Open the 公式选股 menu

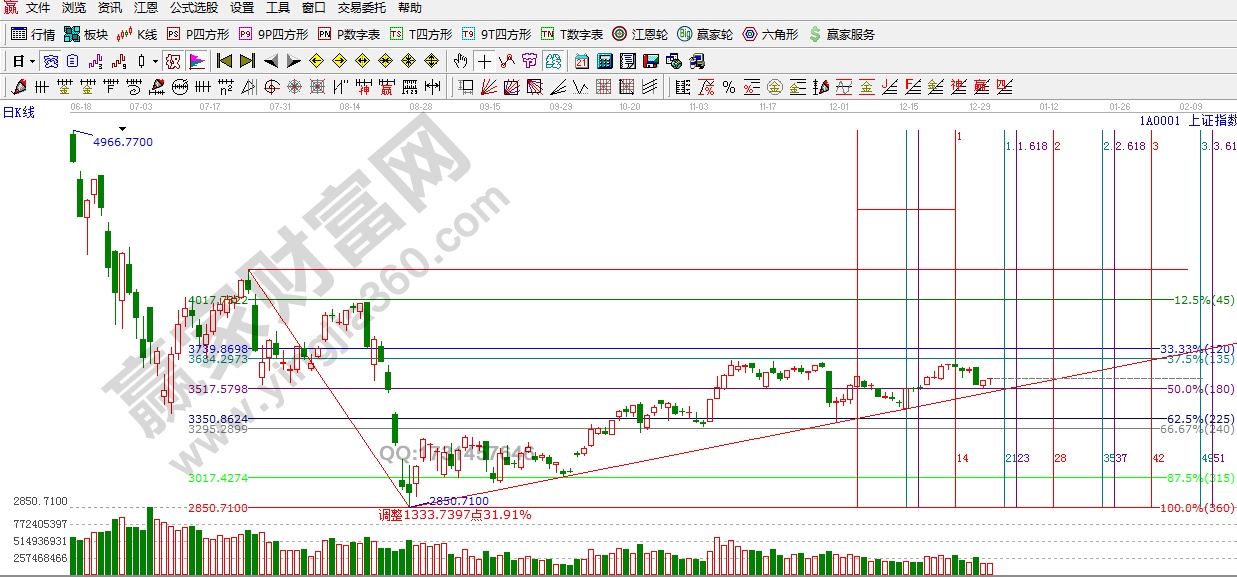(x=193, y=8)
